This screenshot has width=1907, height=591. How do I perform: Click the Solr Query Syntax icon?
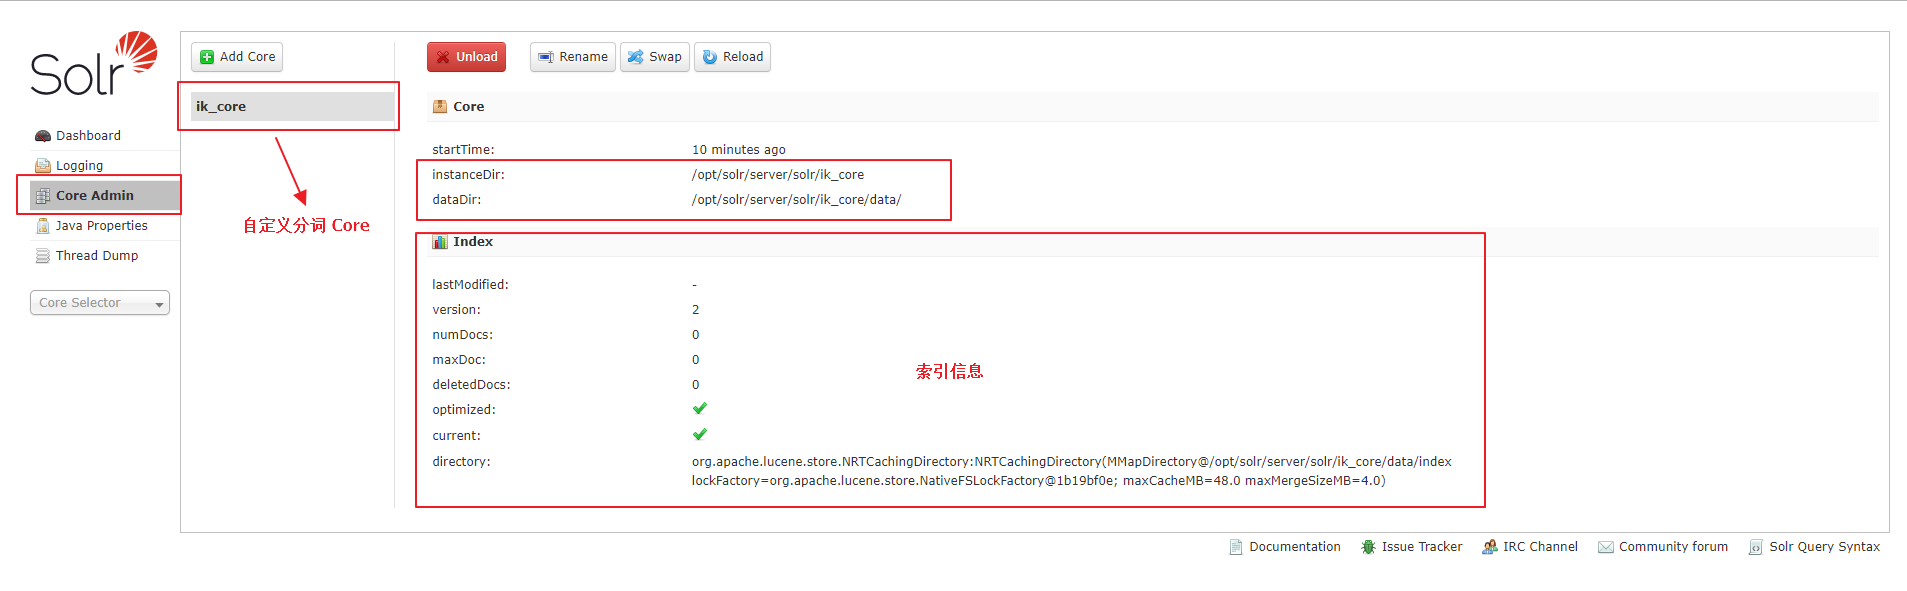point(1755,547)
